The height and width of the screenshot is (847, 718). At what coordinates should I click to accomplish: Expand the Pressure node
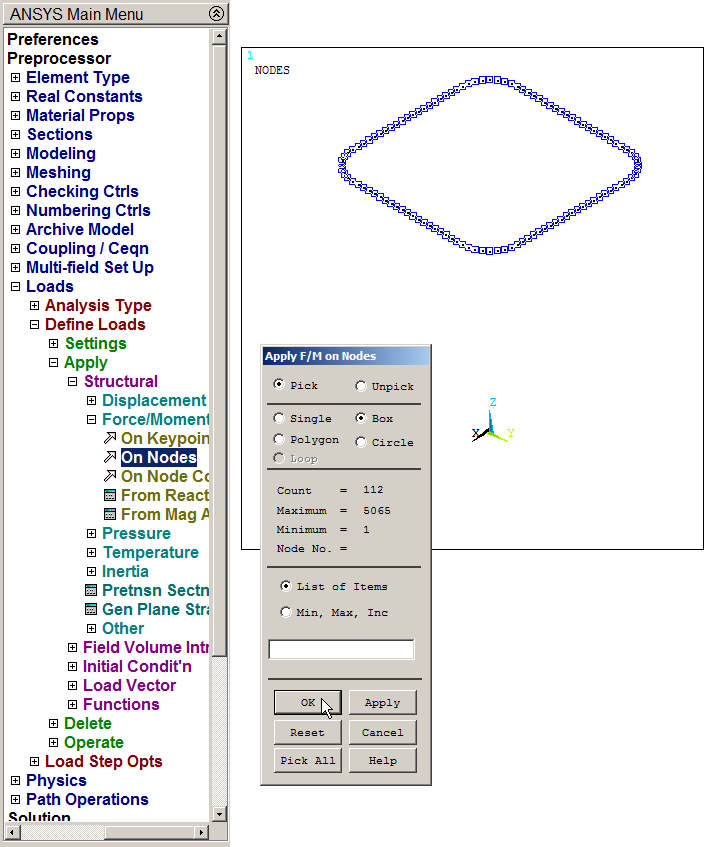pos(91,533)
